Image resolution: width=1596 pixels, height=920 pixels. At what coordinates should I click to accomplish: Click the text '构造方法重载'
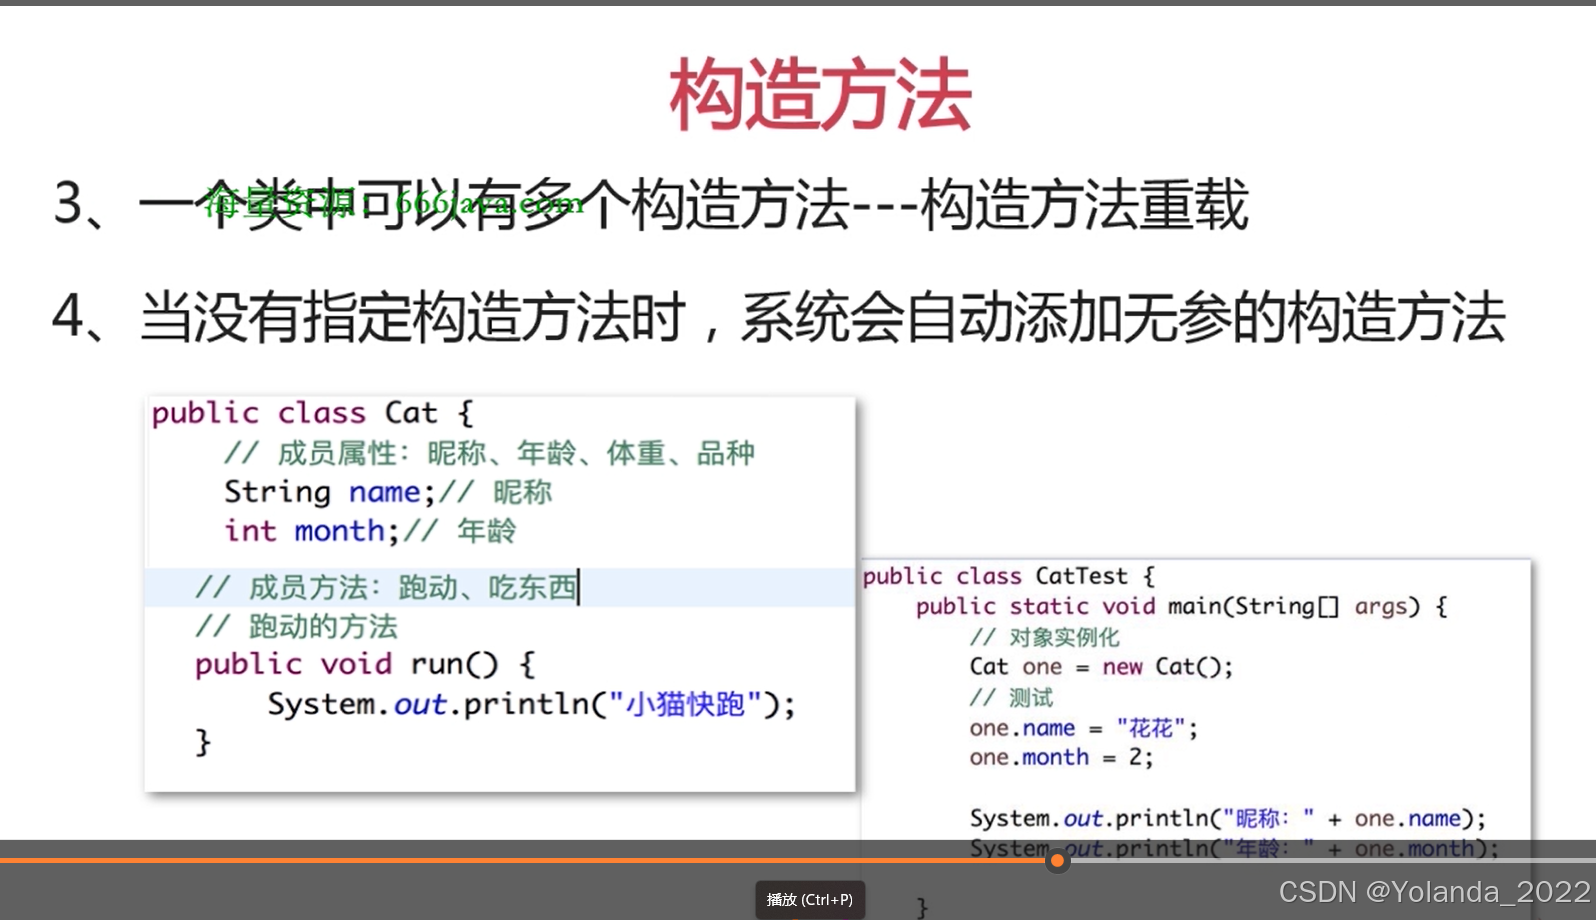click(x=1085, y=204)
